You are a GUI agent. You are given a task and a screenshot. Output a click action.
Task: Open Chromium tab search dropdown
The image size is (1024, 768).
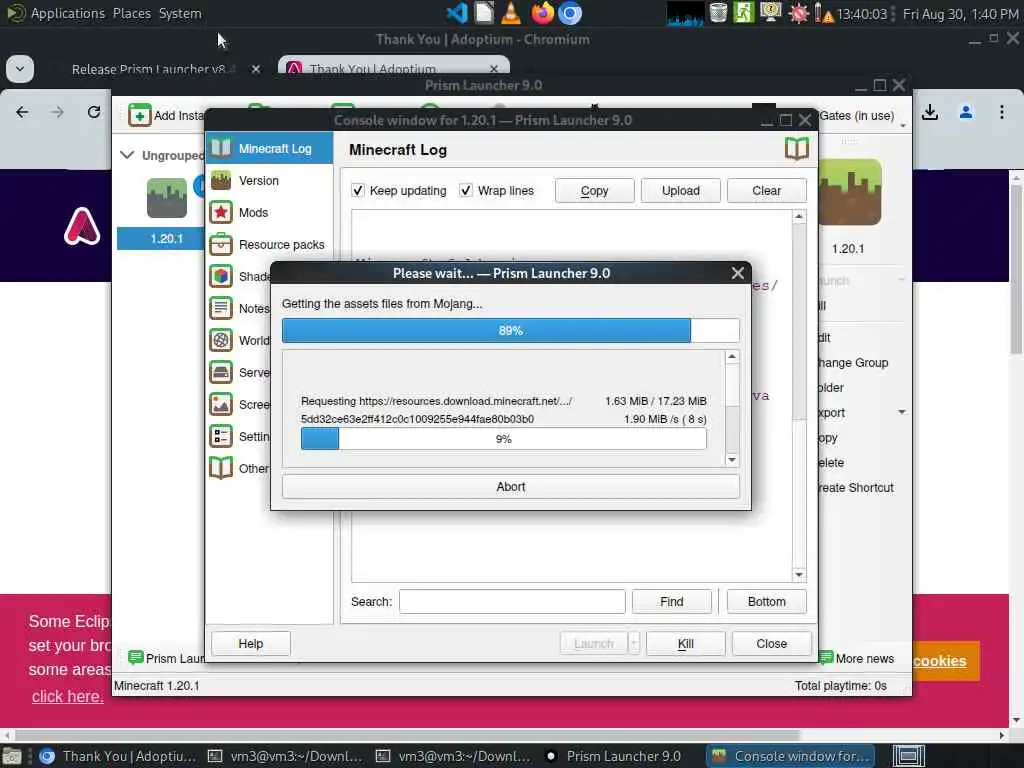(x=20, y=69)
